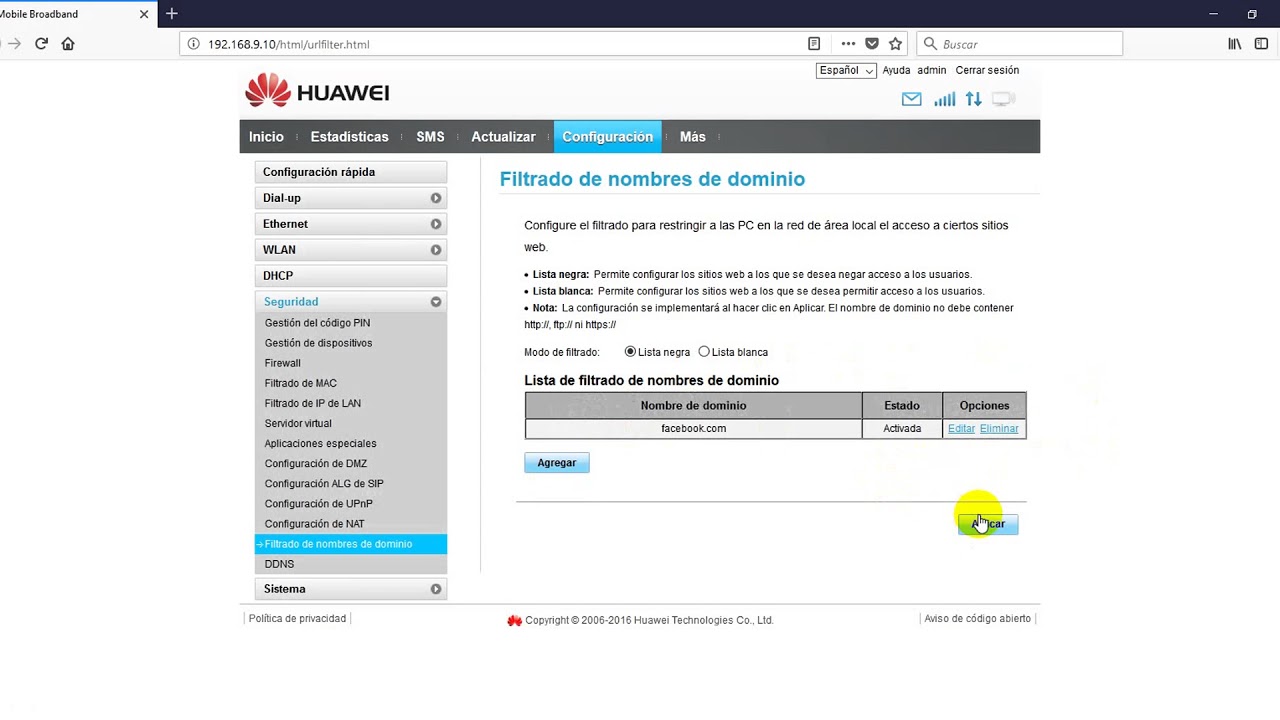Viewport: 1280px width, 720px height.
Task: Click the browser Buscar search field
Action: click(x=1020, y=44)
